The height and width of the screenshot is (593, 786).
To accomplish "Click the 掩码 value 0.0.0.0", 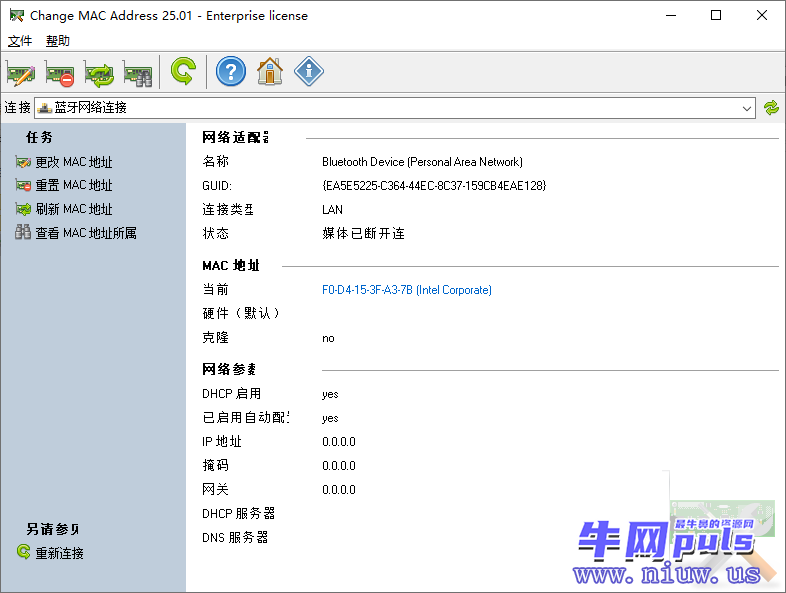I will pyautogui.click(x=339, y=466).
